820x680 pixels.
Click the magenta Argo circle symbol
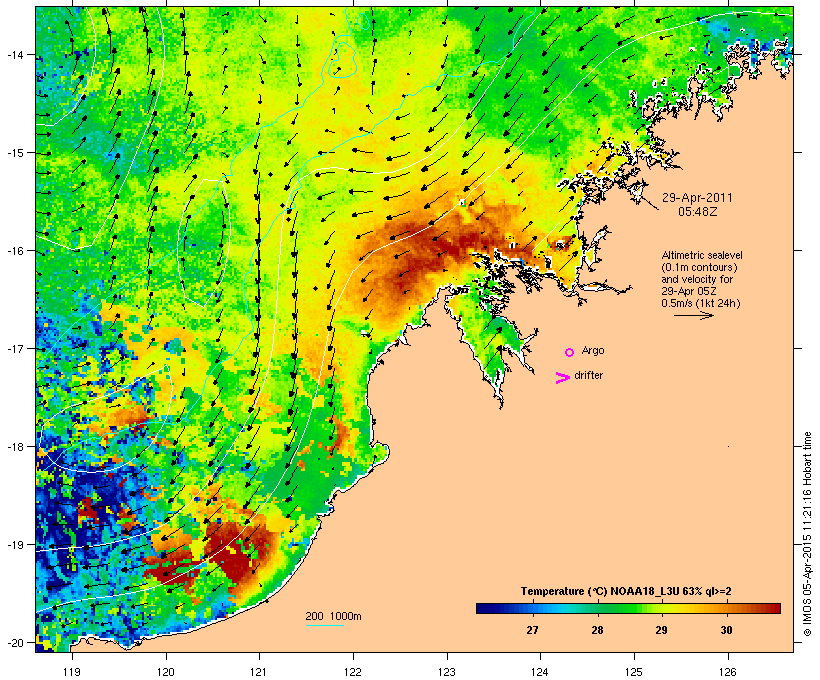tap(570, 352)
